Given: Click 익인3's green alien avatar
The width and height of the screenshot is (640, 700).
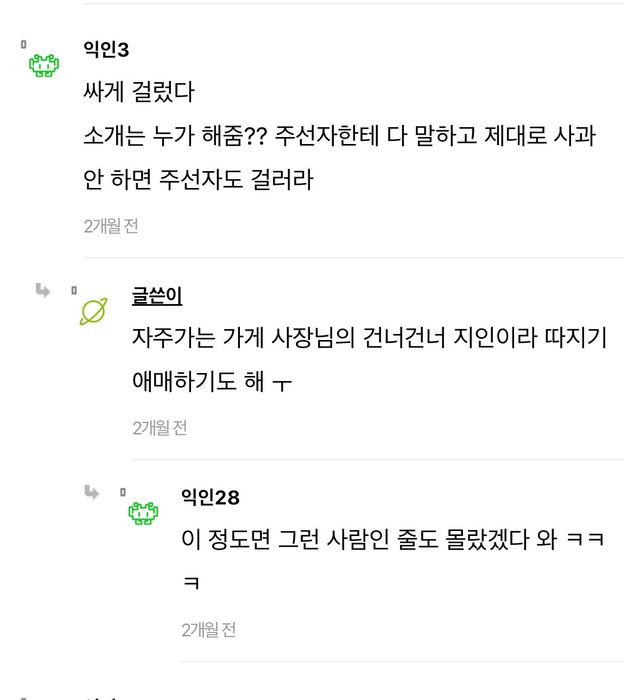Looking at the screenshot, I should pos(44,66).
